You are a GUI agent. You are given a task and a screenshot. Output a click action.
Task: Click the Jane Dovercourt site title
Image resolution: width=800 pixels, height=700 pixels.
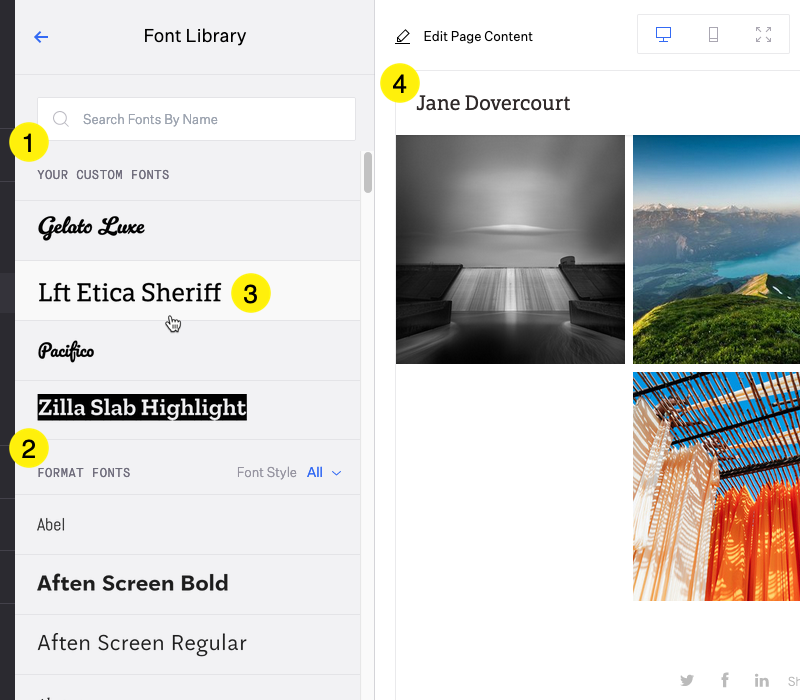[x=493, y=103]
